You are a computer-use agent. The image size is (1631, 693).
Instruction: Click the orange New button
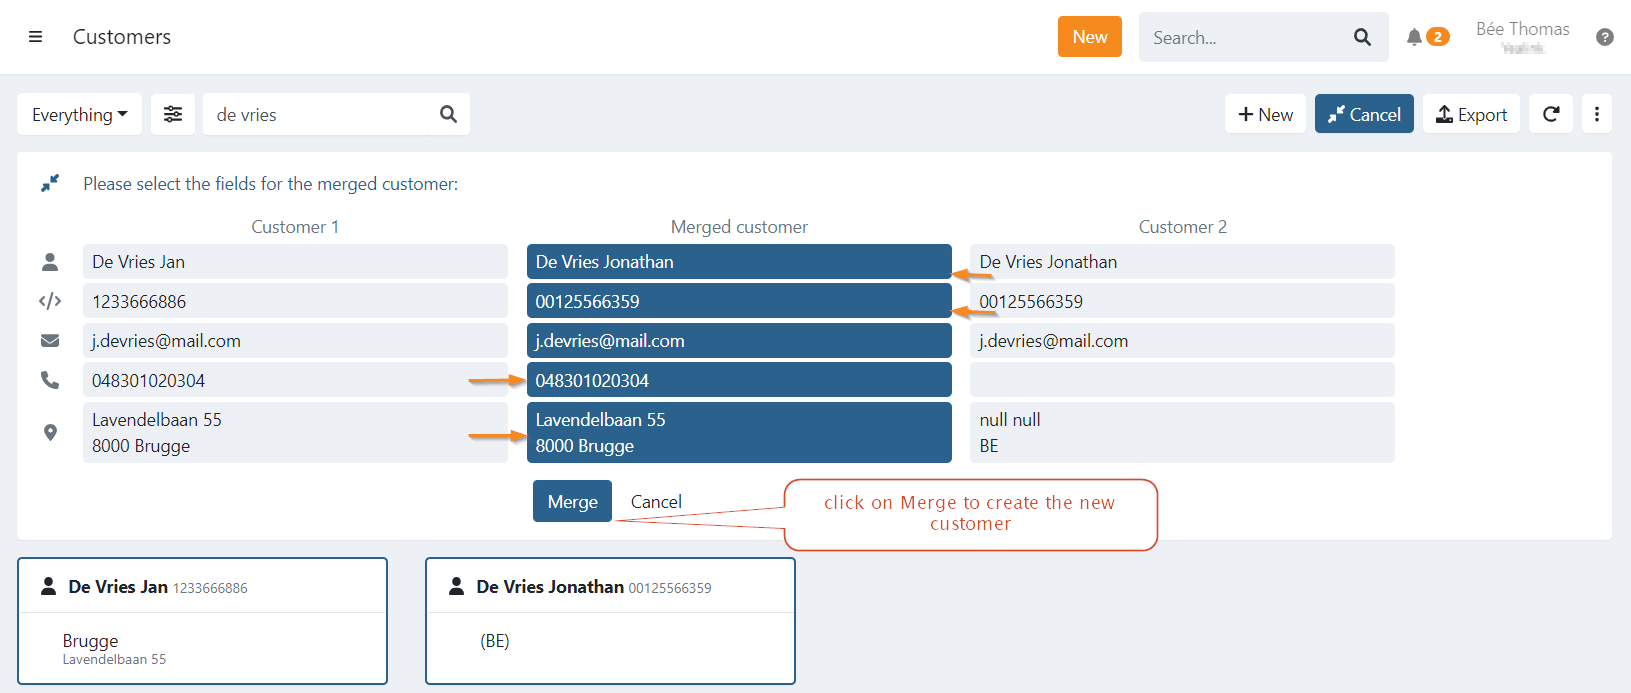tap(1089, 37)
